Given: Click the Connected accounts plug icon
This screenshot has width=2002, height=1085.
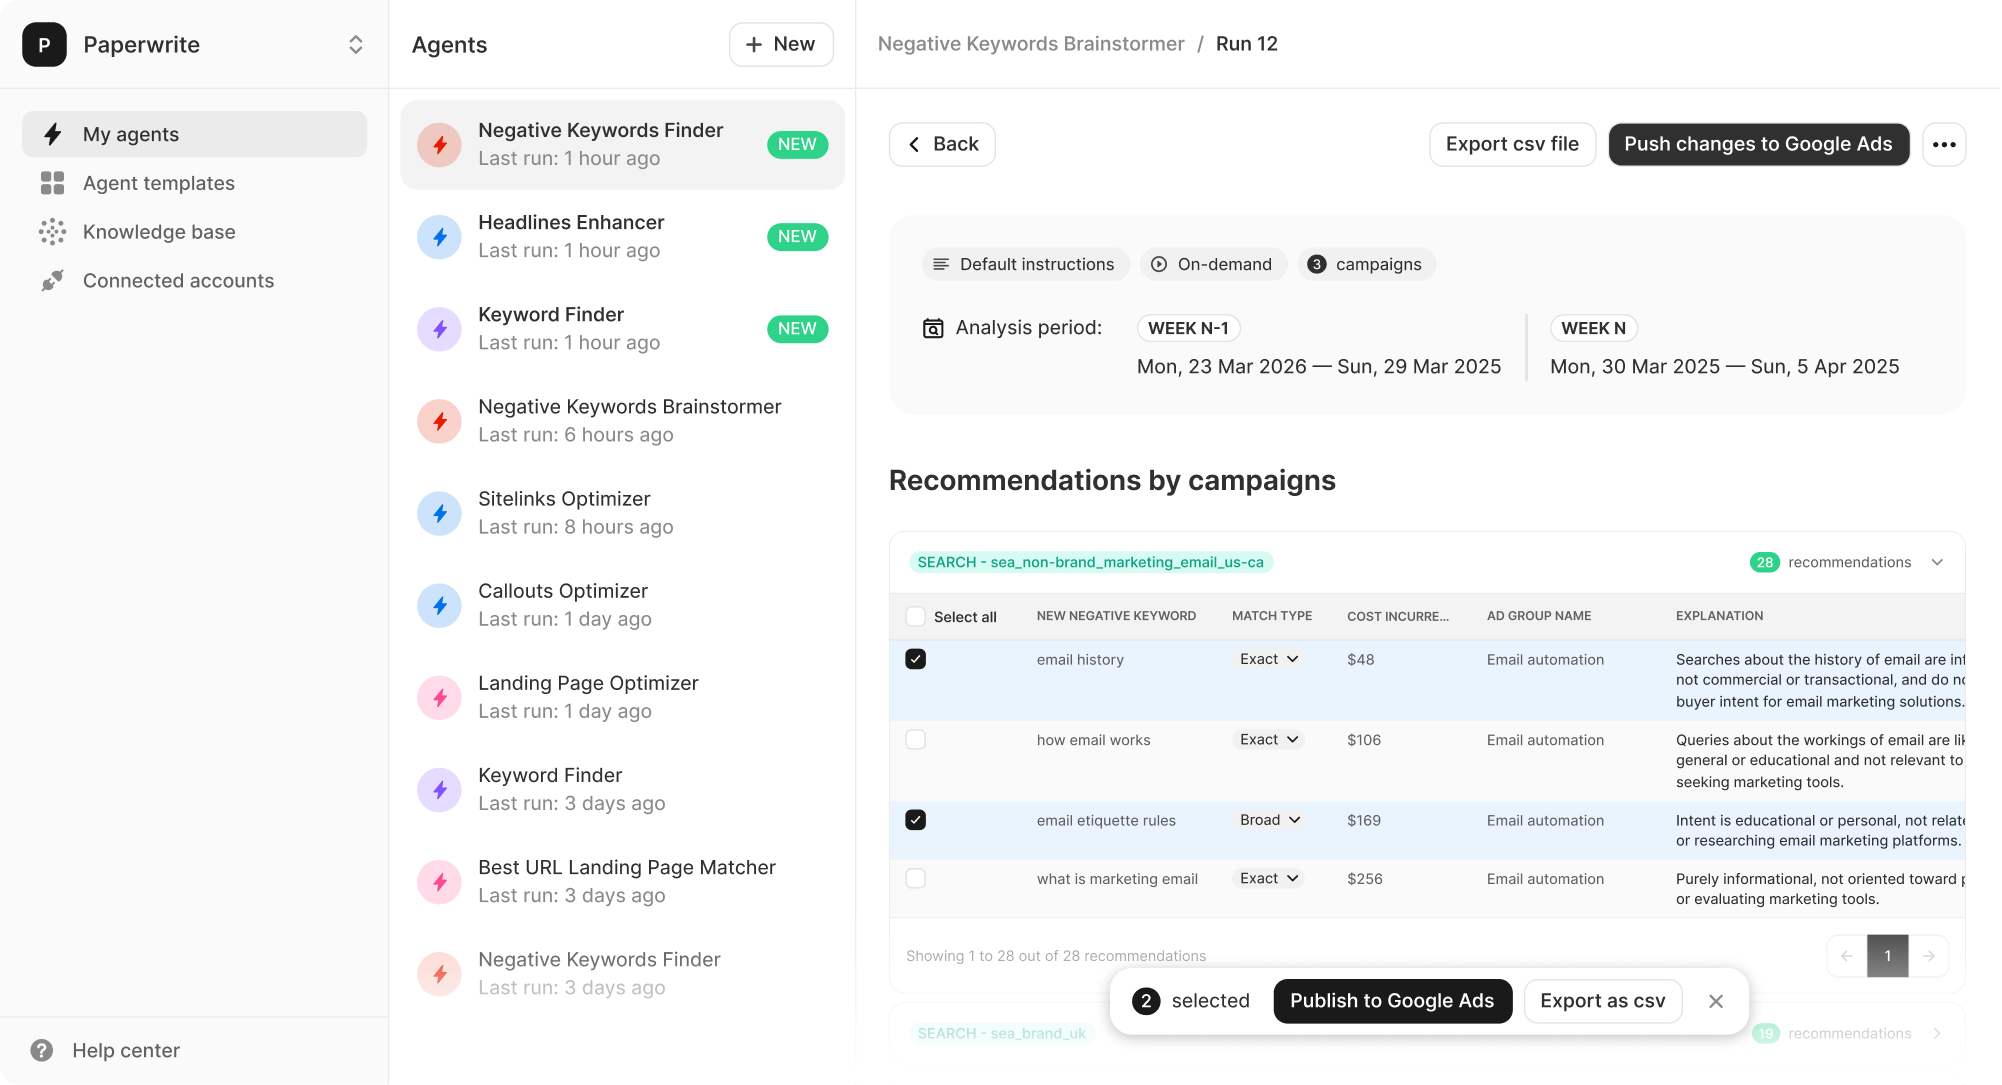Looking at the screenshot, I should 52,281.
